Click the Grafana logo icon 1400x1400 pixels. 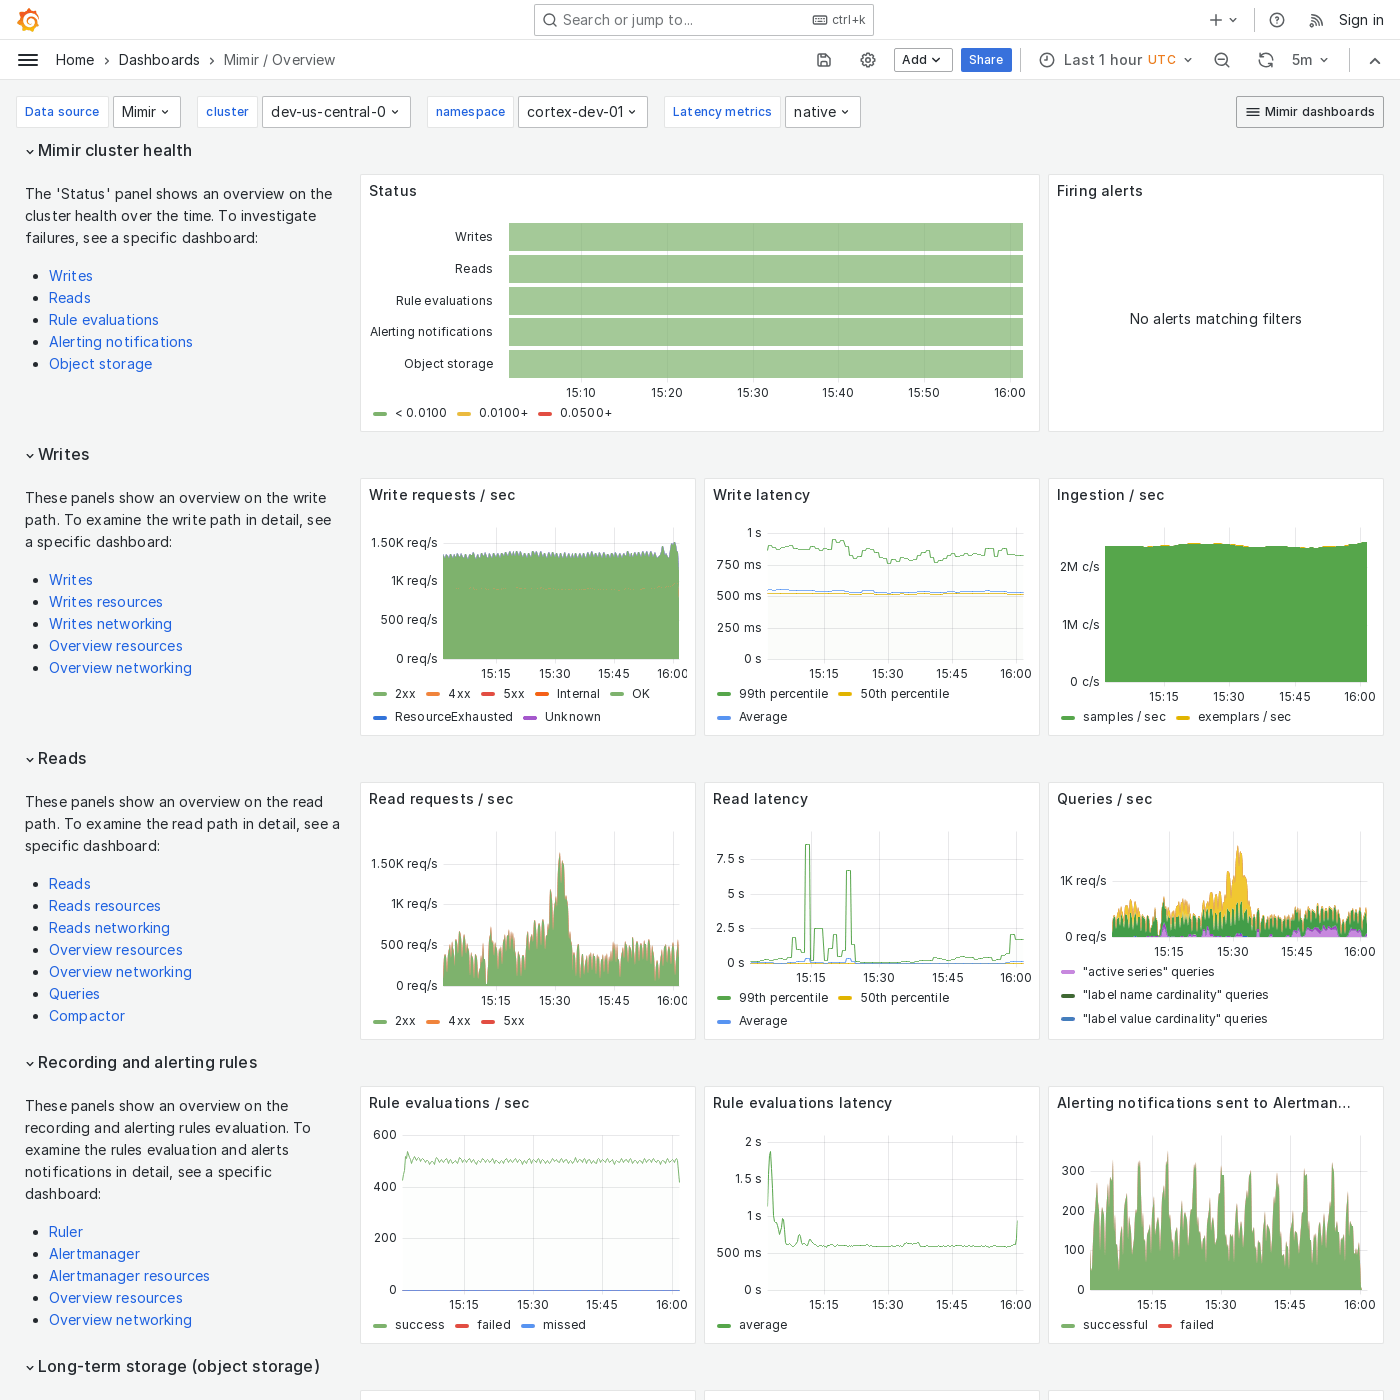(29, 20)
